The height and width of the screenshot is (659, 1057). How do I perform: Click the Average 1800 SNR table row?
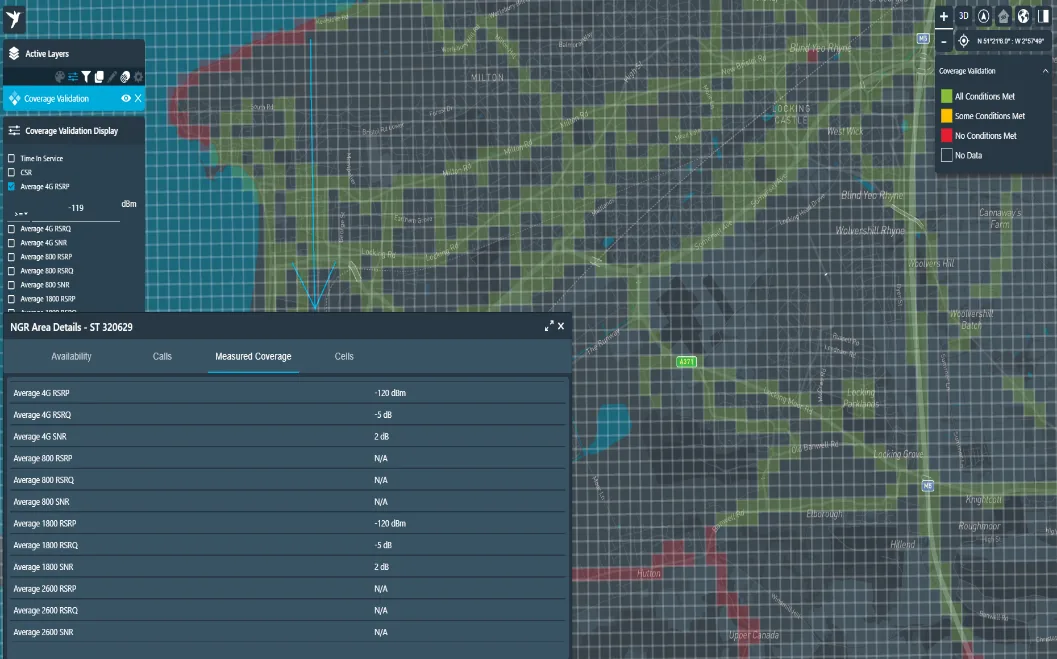pos(288,567)
